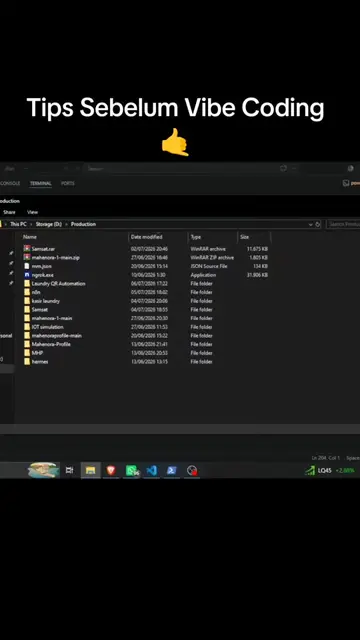
Task: Click the n8n folder icon
Action: (27, 292)
